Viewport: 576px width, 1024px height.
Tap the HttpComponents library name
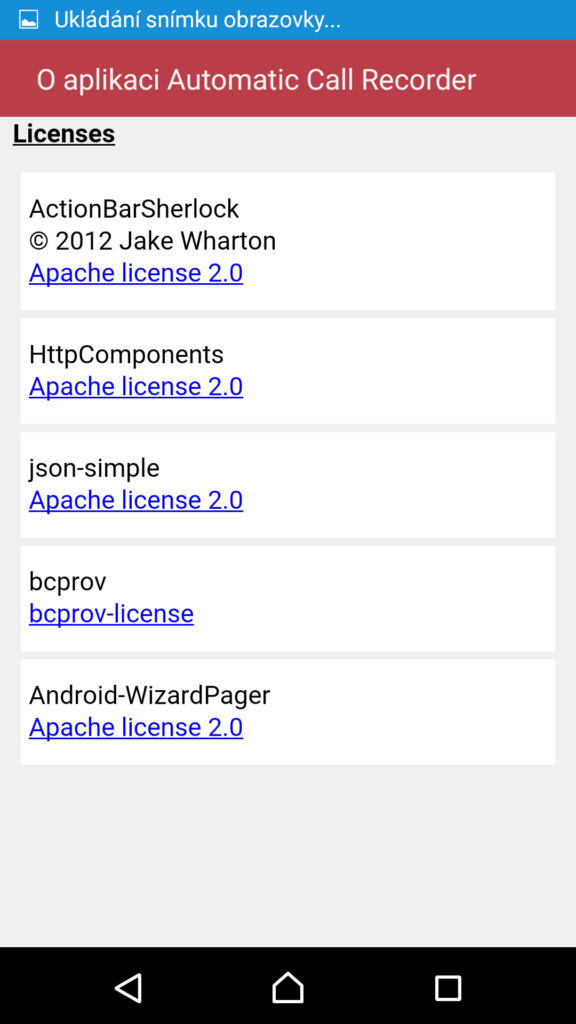[x=126, y=355]
